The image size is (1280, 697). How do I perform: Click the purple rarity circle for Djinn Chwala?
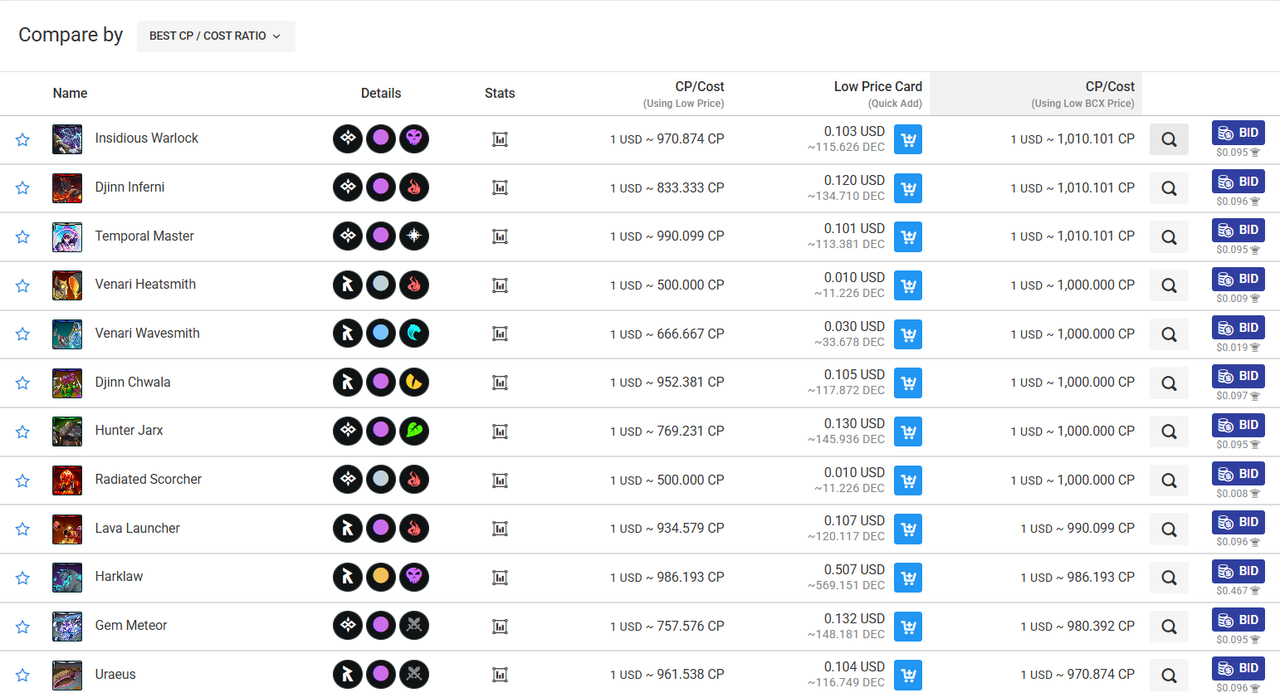coord(381,382)
